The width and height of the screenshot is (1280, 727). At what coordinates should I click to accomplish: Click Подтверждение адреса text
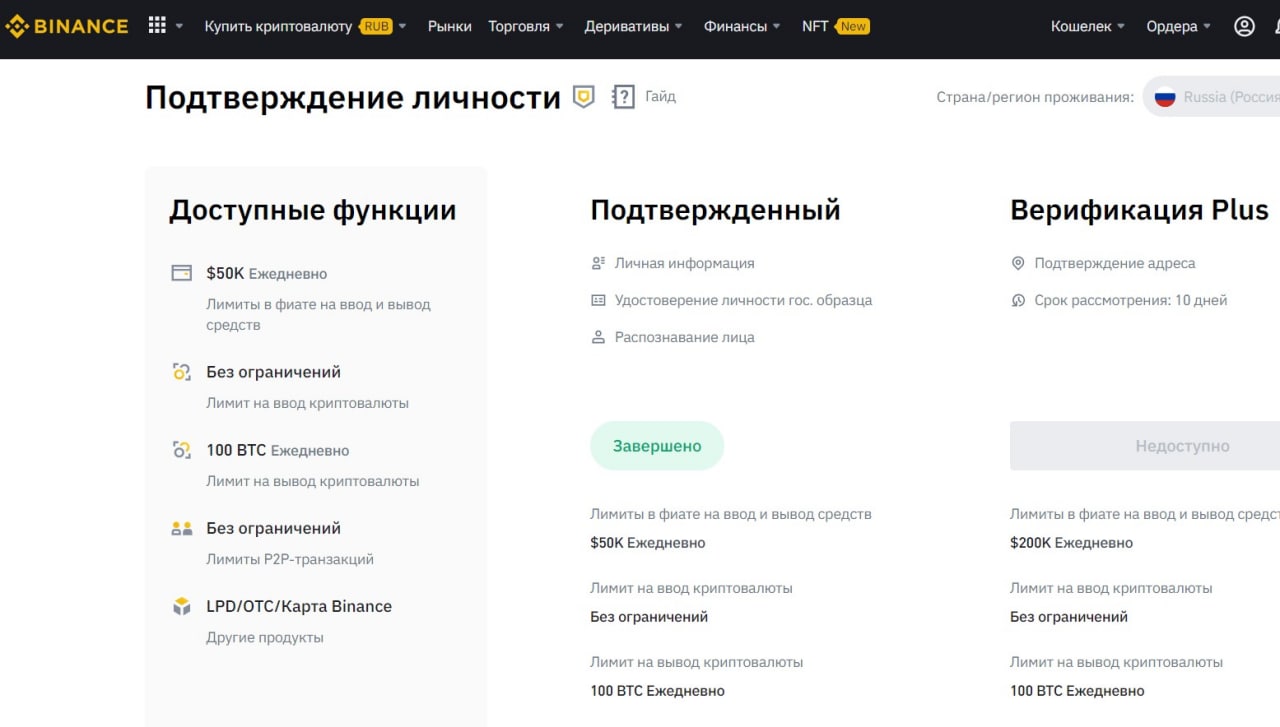click(1115, 263)
